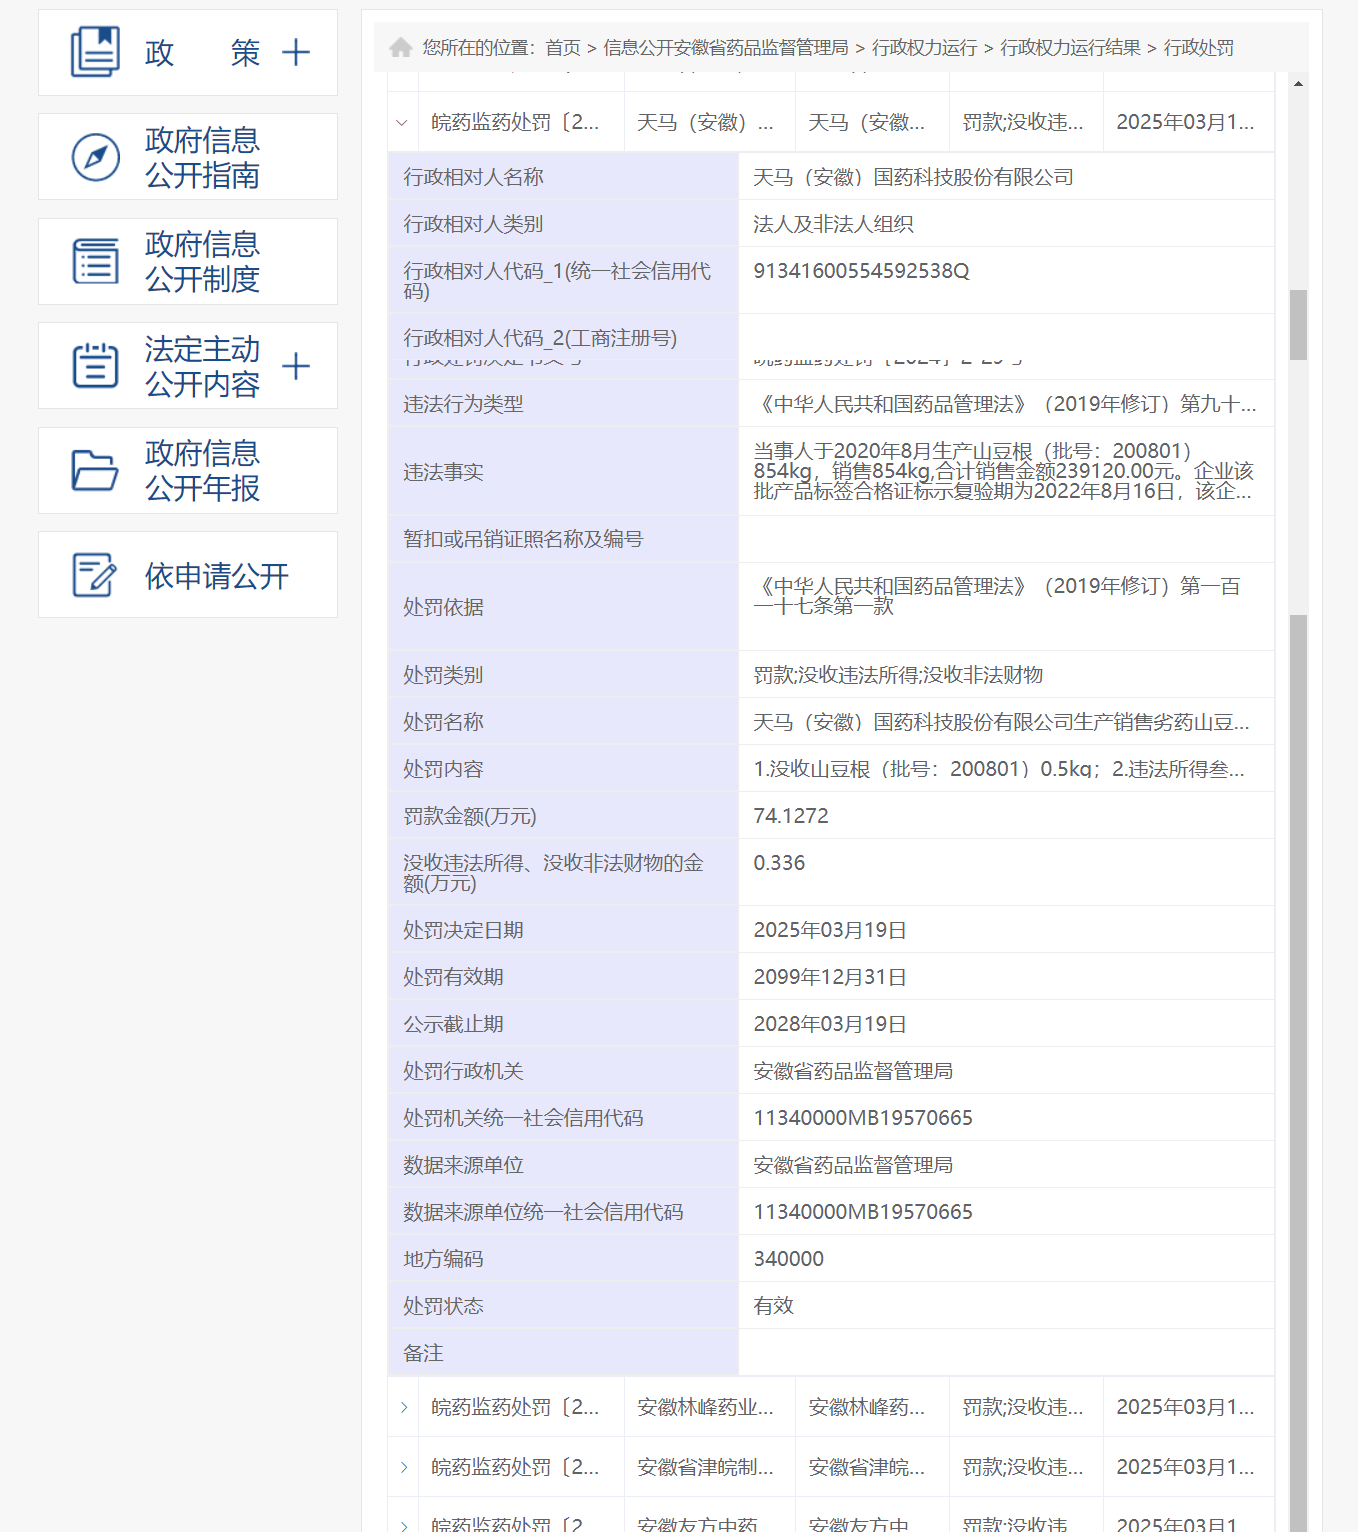Screen dimensions: 1358x1532
Task: Click the lower vertical scrollbar thumb
Action: click(1298, 1073)
